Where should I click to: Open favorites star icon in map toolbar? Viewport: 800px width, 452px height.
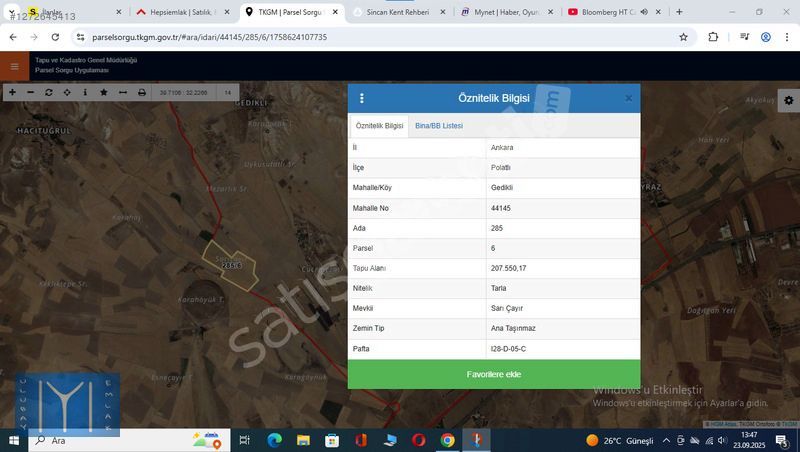[x=103, y=92]
